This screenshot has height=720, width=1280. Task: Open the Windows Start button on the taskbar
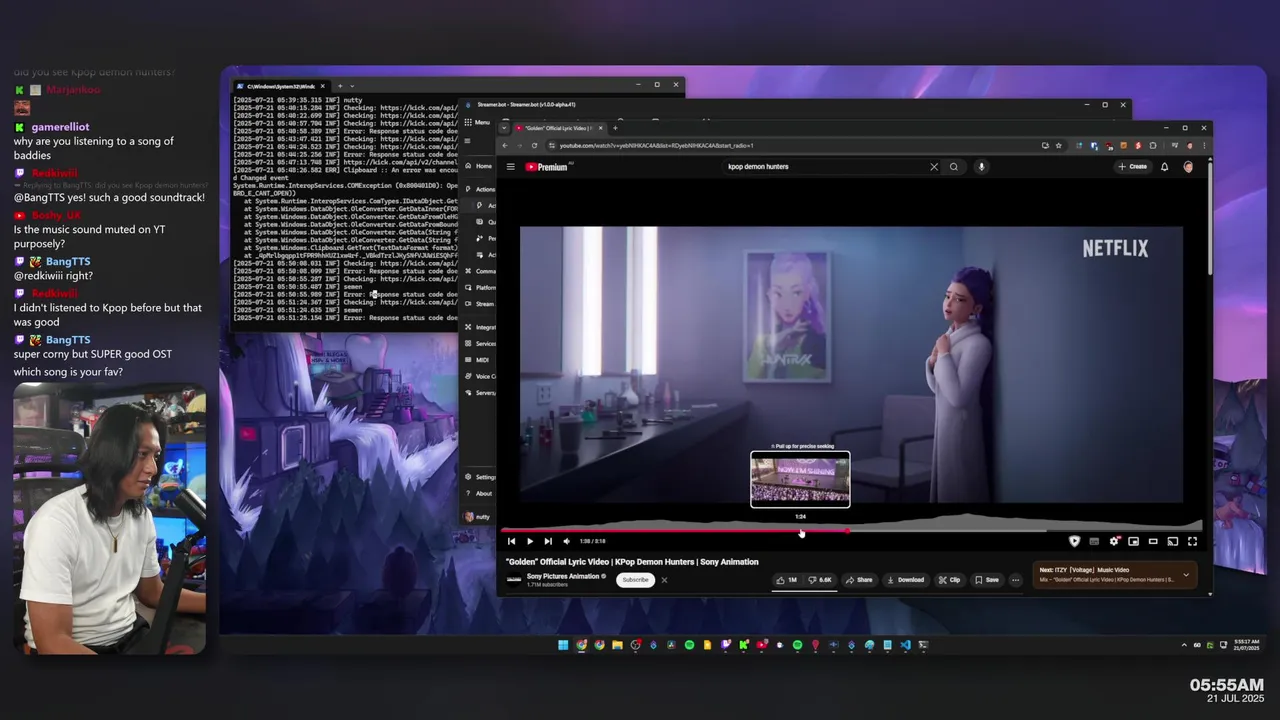coord(563,645)
